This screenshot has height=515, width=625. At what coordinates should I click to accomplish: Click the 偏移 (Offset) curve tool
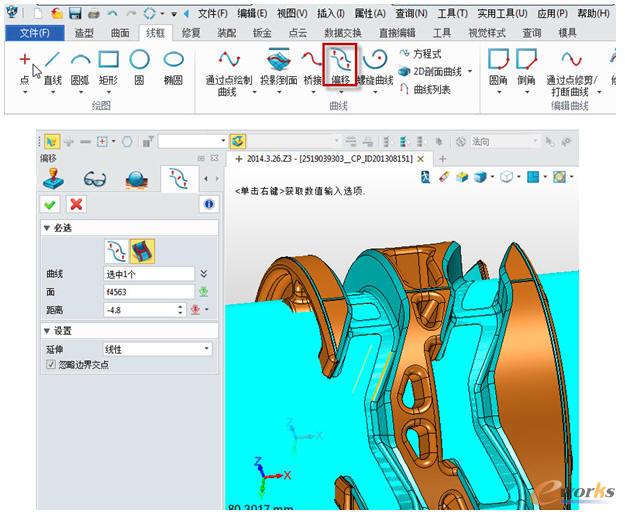click(340, 68)
